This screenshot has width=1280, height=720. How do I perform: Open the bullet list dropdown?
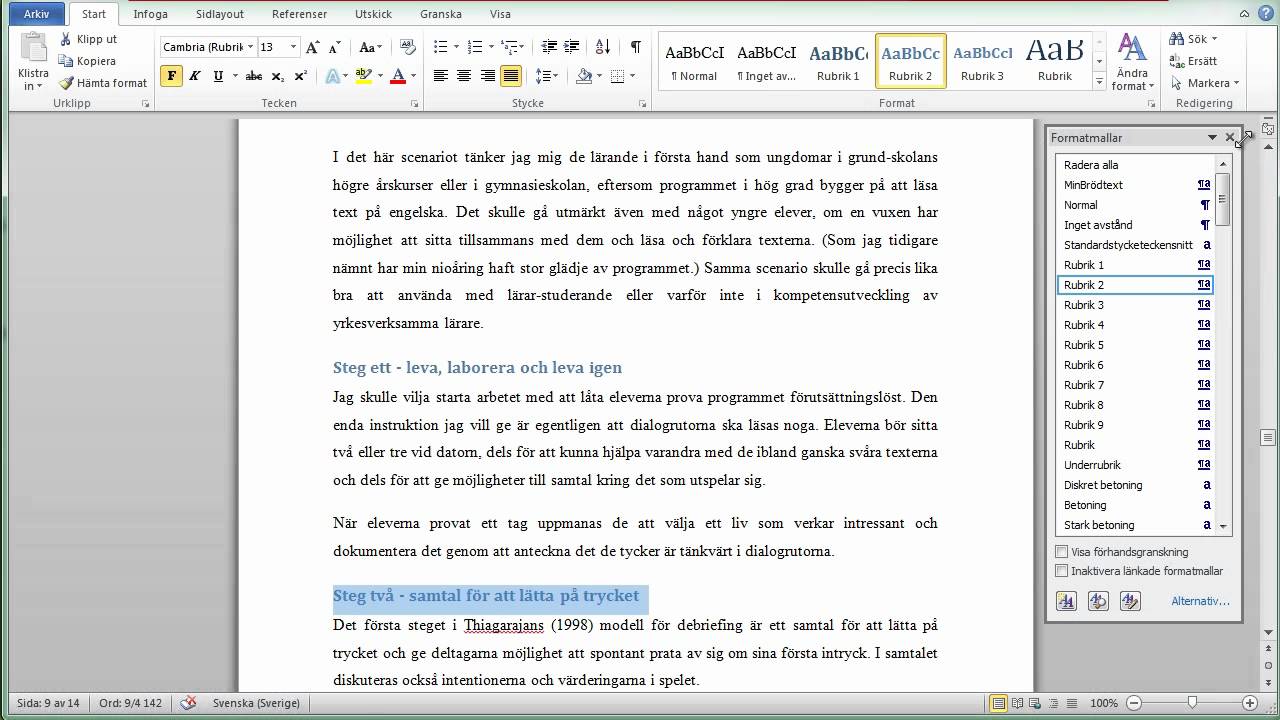pos(456,47)
